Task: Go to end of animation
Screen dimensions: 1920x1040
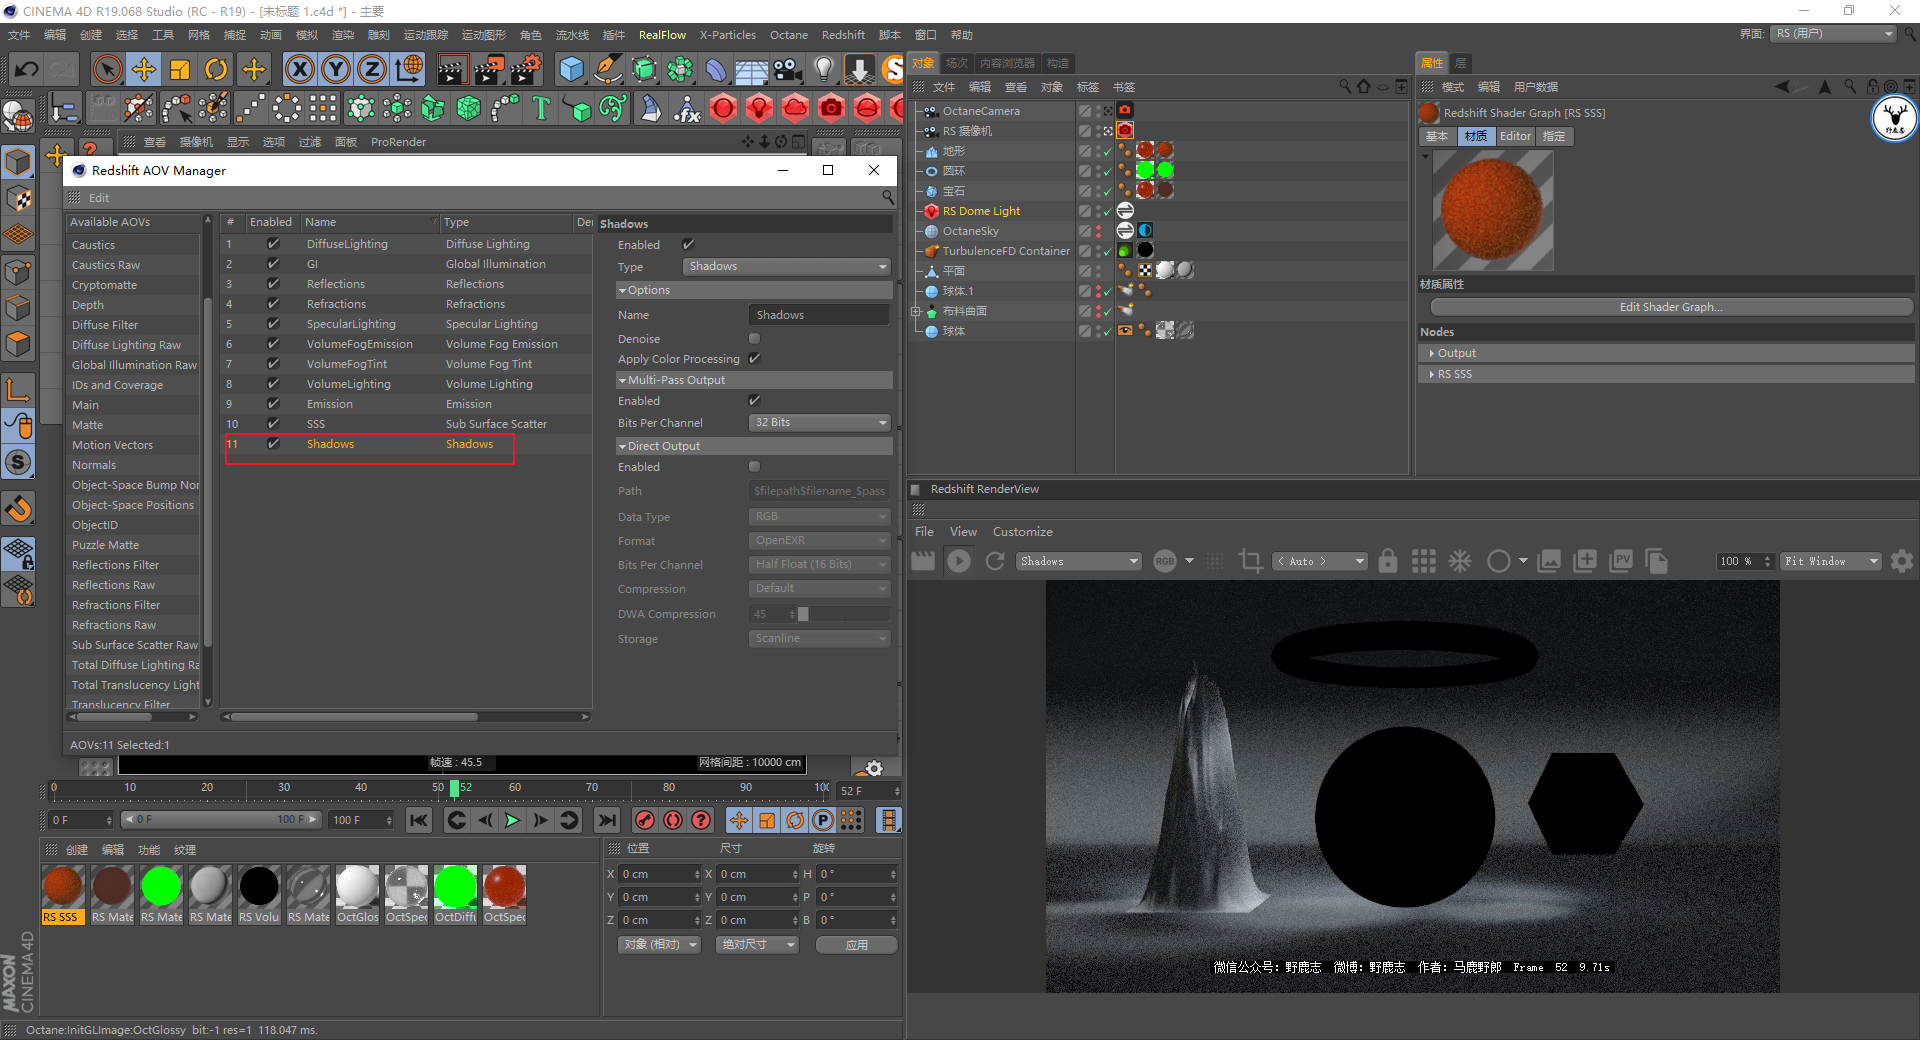Action: point(607,820)
